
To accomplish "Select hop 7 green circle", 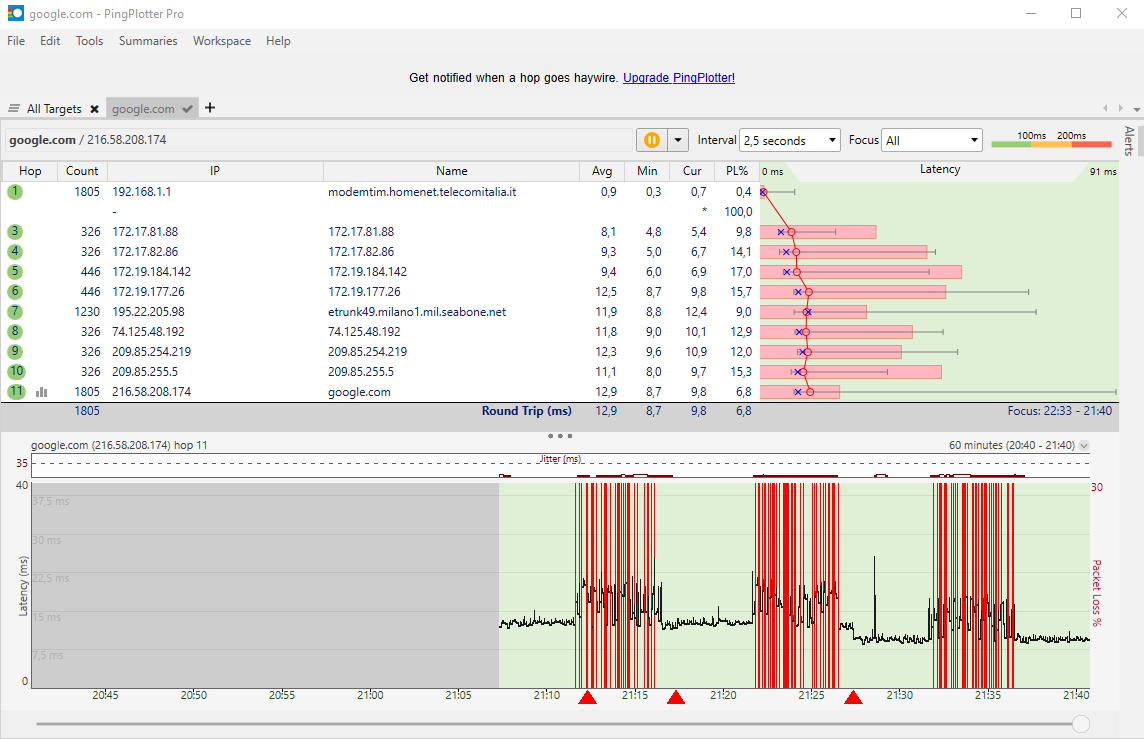I will pyautogui.click(x=15, y=312).
